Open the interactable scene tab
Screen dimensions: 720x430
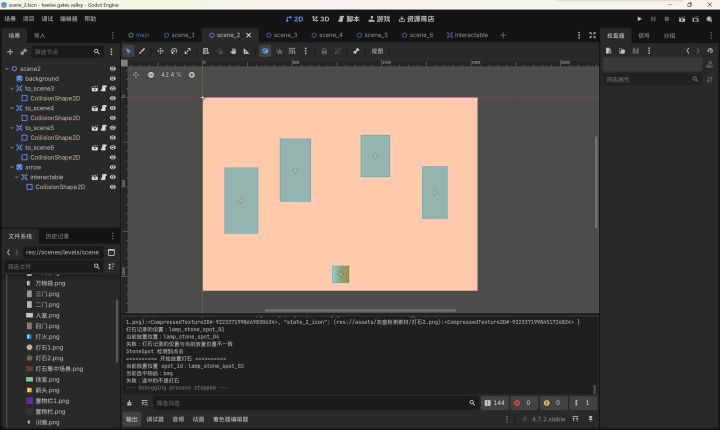click(467, 35)
